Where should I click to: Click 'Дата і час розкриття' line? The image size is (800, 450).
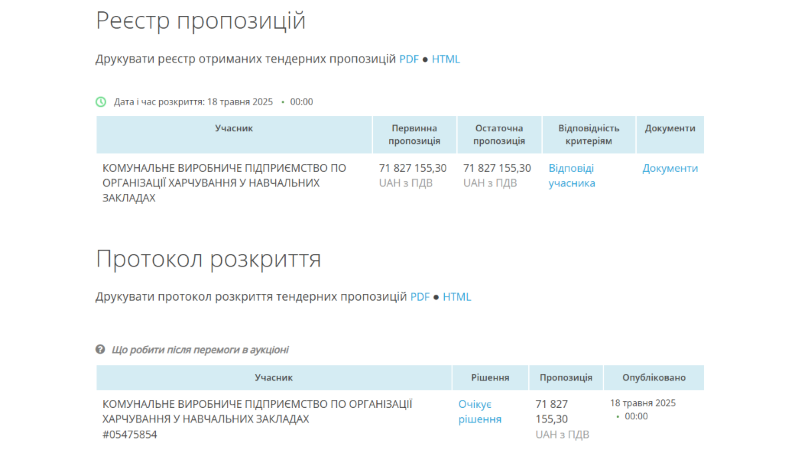tap(213, 102)
